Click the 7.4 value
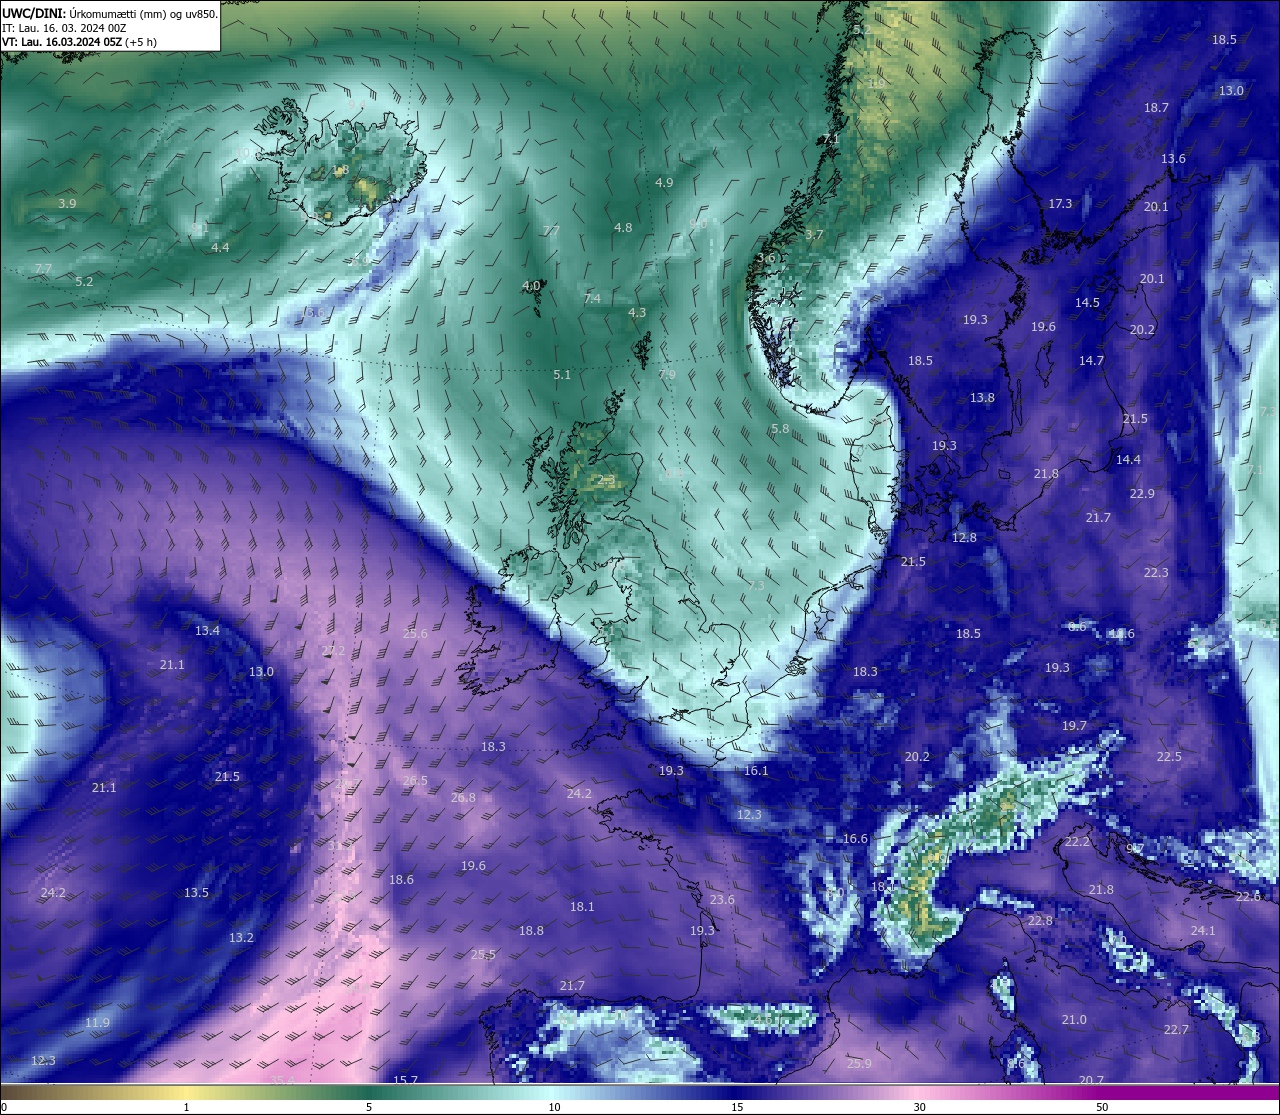This screenshot has height=1115, width=1280. tap(592, 299)
